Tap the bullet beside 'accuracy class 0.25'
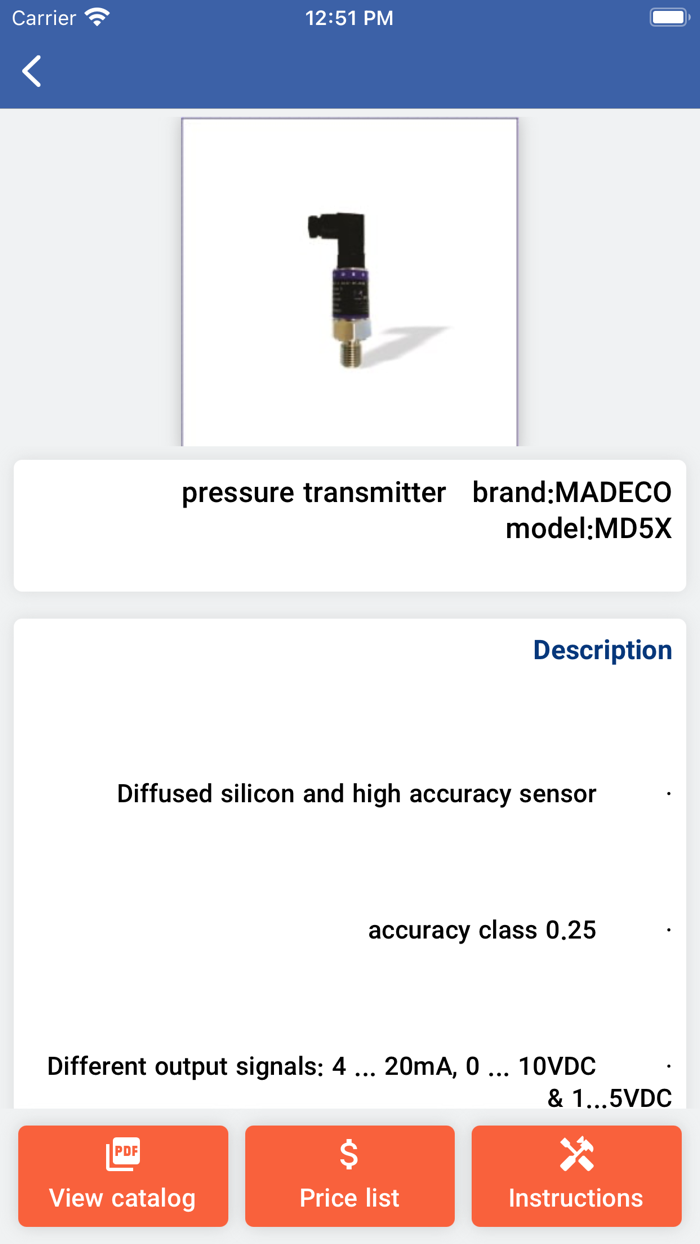Image resolution: width=700 pixels, height=1244 pixels. pyautogui.click(x=669, y=931)
